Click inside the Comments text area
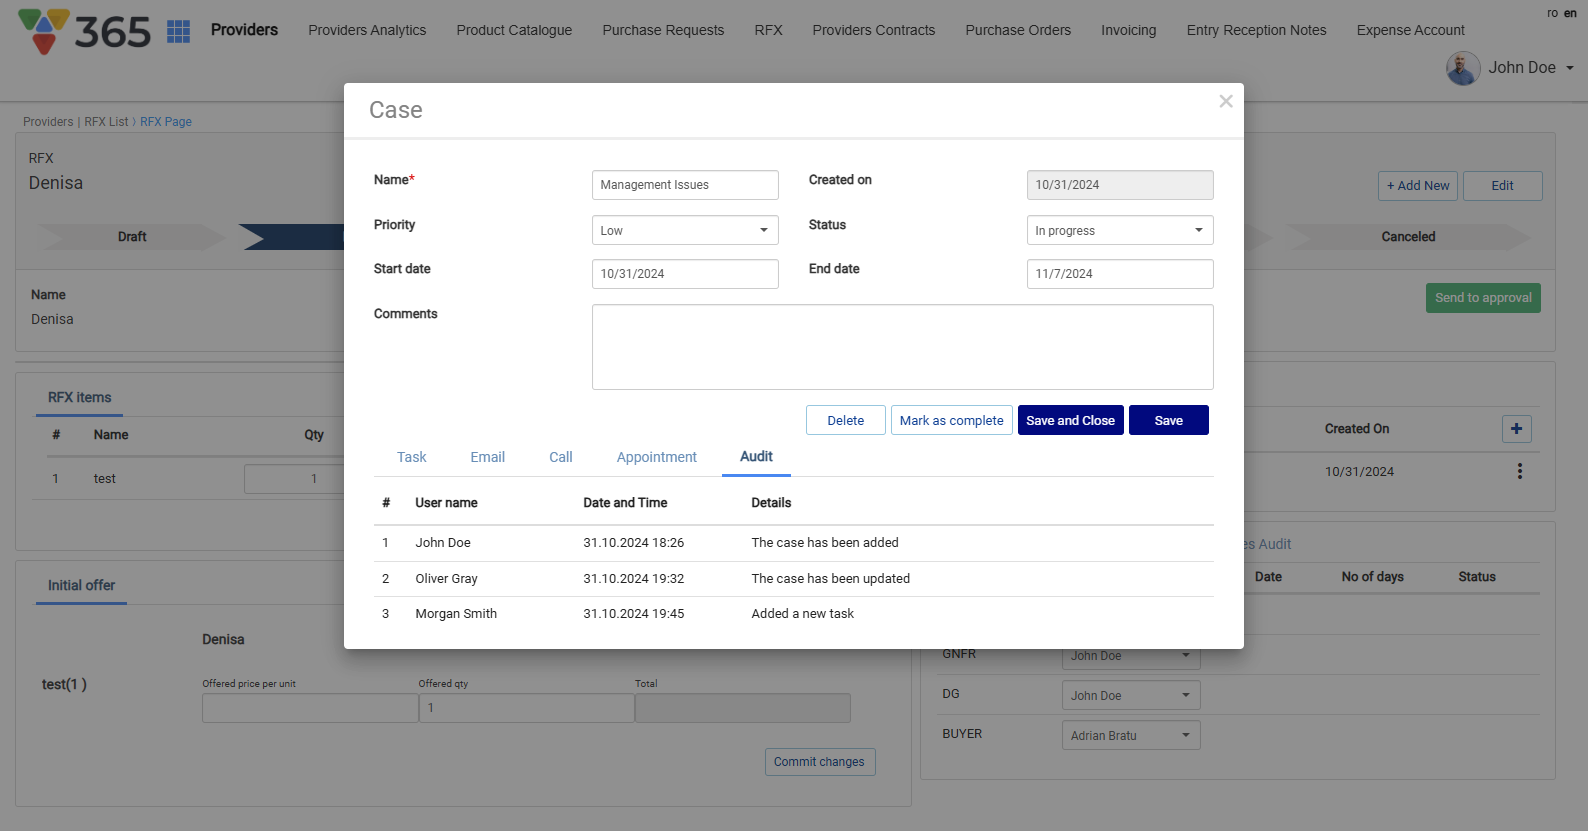This screenshot has height=831, width=1588. [902, 347]
